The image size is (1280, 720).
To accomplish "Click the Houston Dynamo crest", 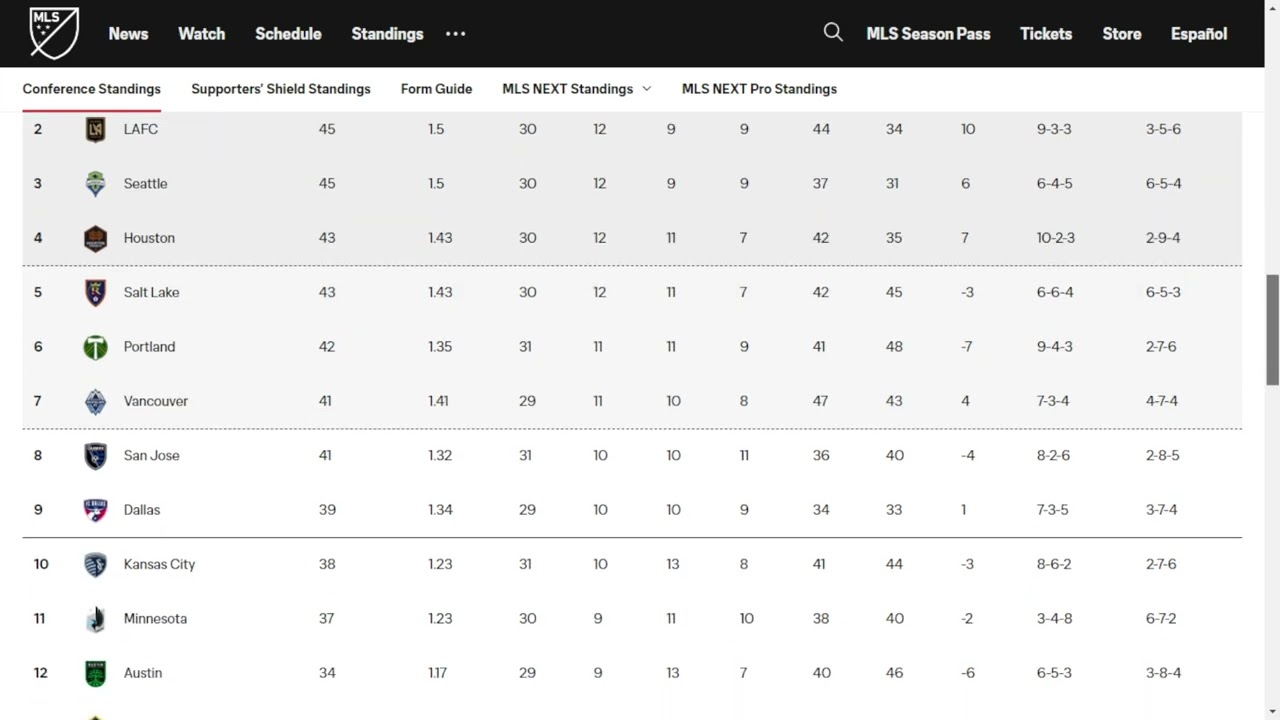I will tap(95, 238).
